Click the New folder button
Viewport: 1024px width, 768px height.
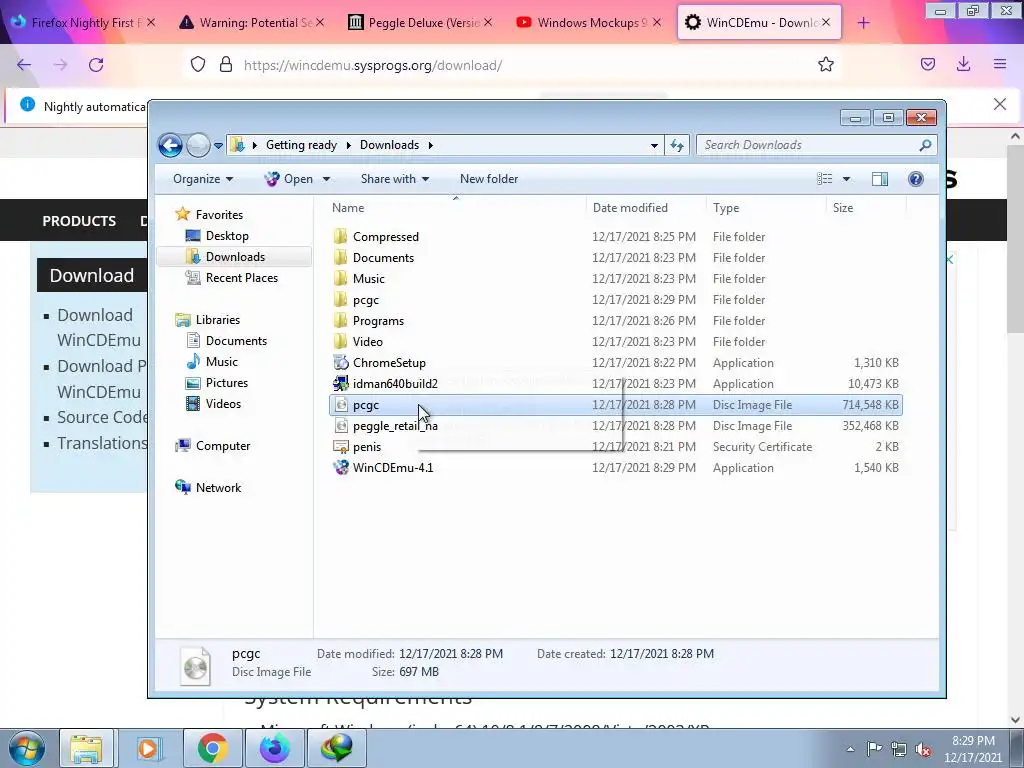(x=489, y=179)
